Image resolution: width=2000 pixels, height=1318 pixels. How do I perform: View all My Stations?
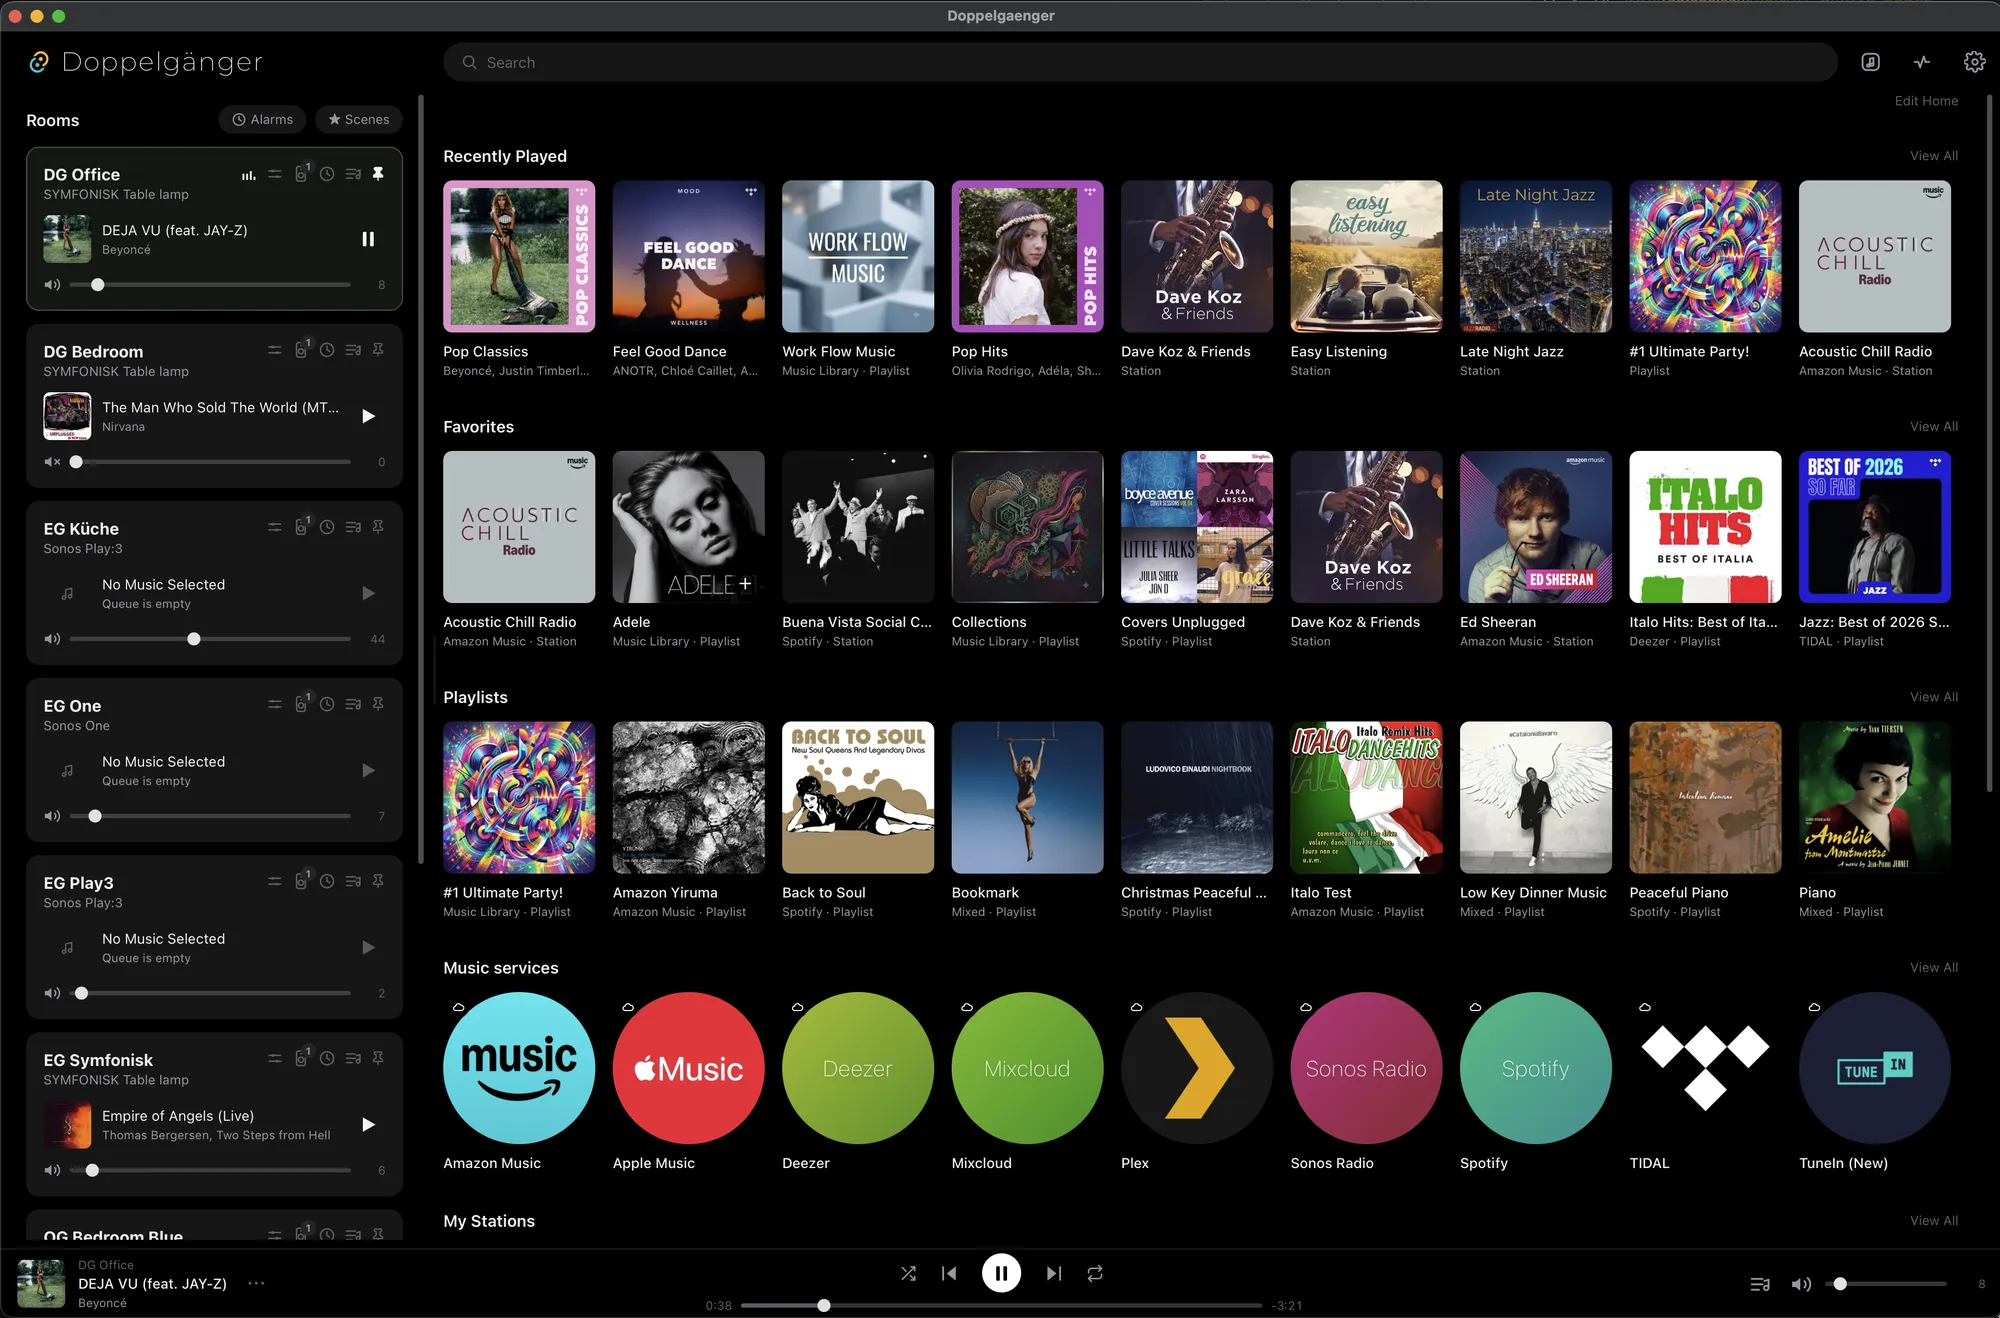coord(1934,1221)
